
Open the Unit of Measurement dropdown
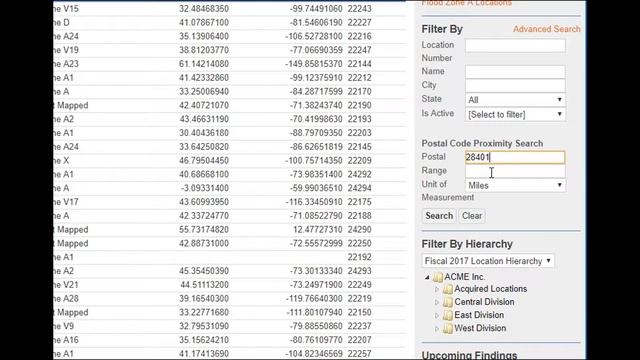click(515, 185)
